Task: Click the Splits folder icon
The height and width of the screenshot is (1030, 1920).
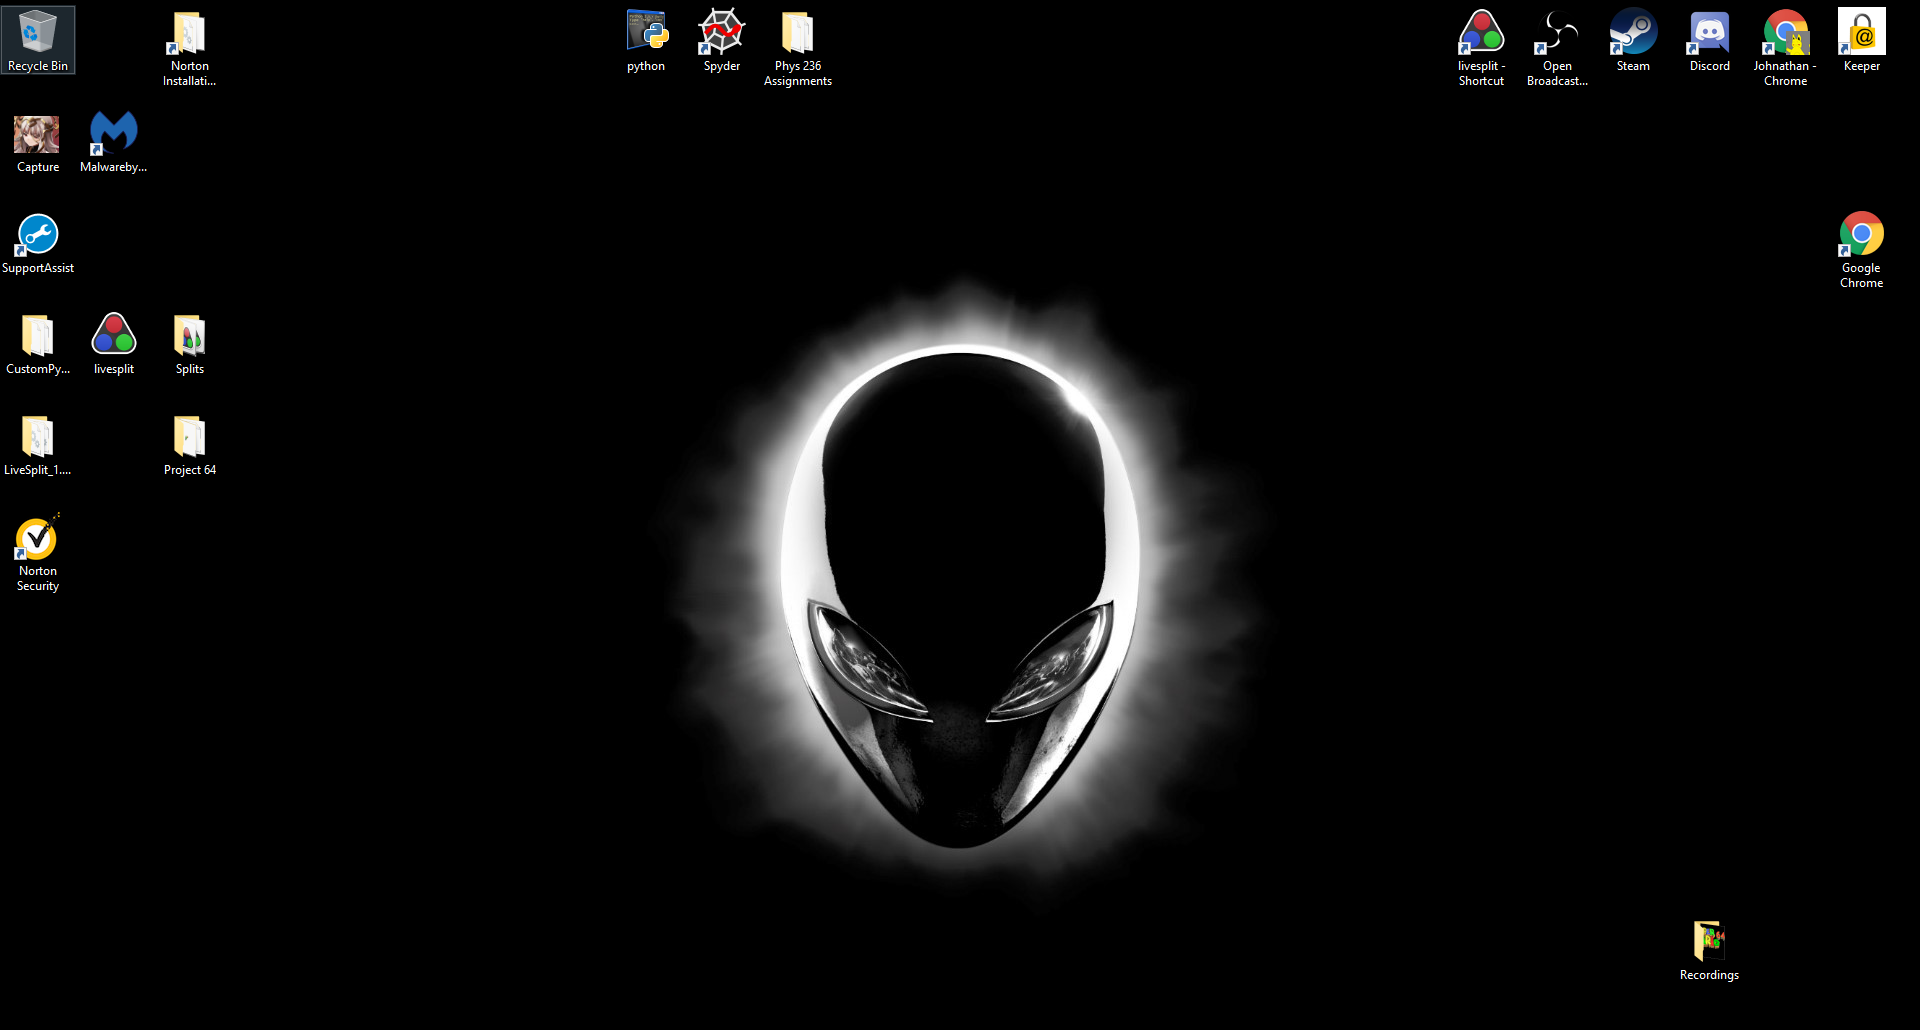Action: click(190, 344)
